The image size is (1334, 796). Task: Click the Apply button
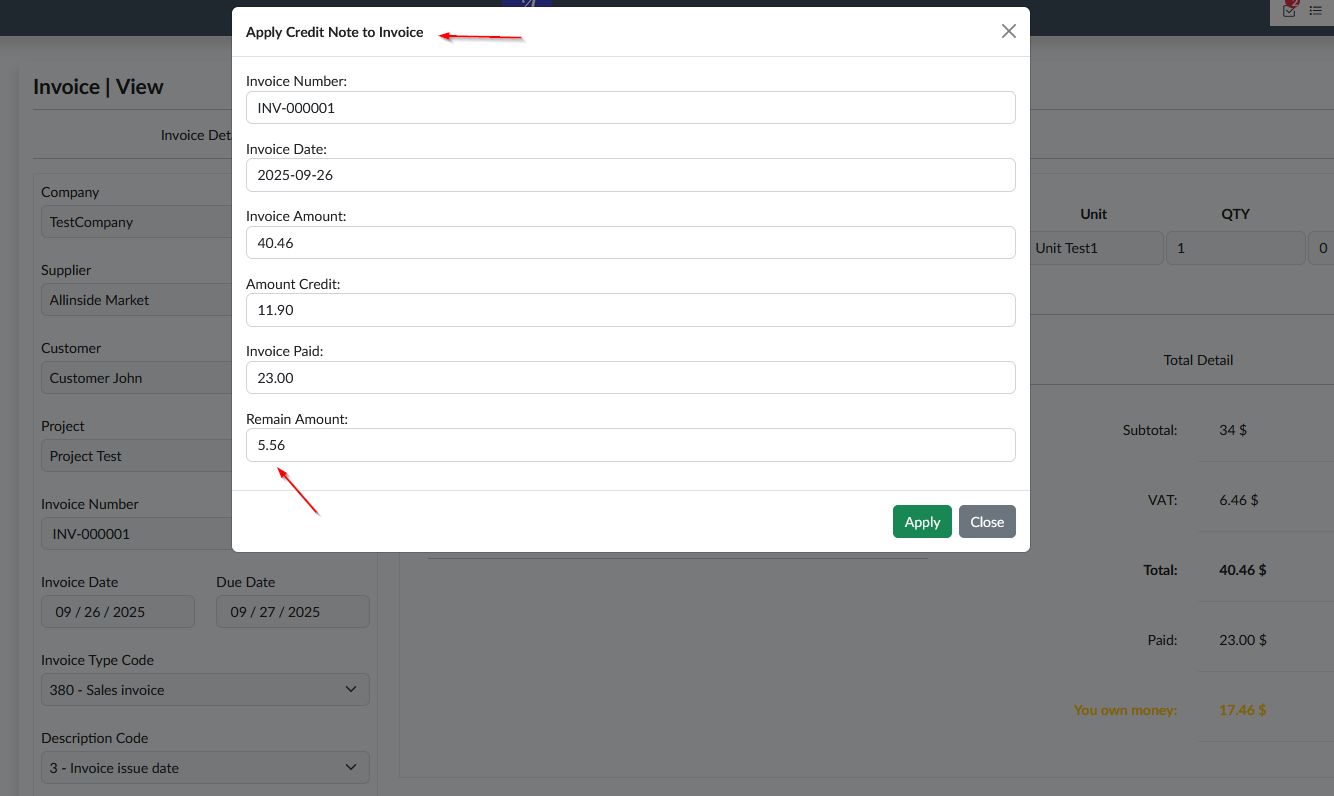coord(921,521)
